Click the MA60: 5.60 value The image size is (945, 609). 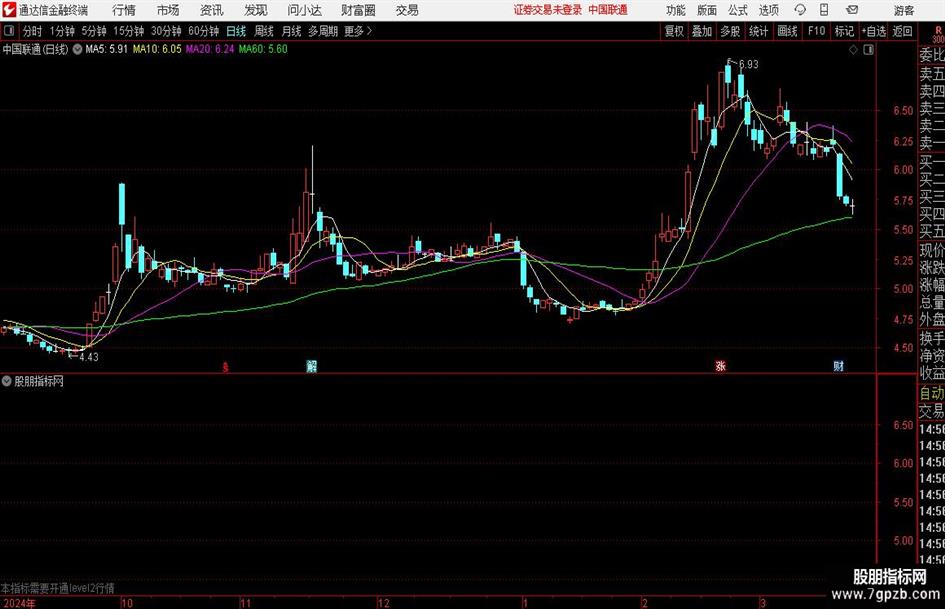pyautogui.click(x=263, y=49)
